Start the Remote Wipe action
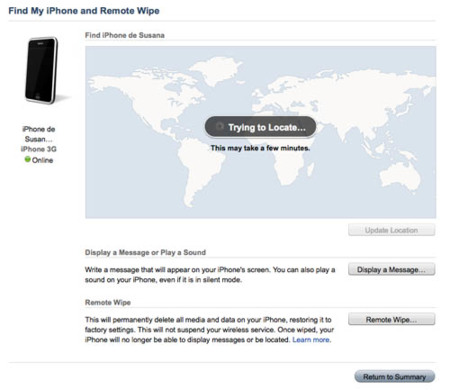The height and width of the screenshot is (390, 450). (x=391, y=319)
